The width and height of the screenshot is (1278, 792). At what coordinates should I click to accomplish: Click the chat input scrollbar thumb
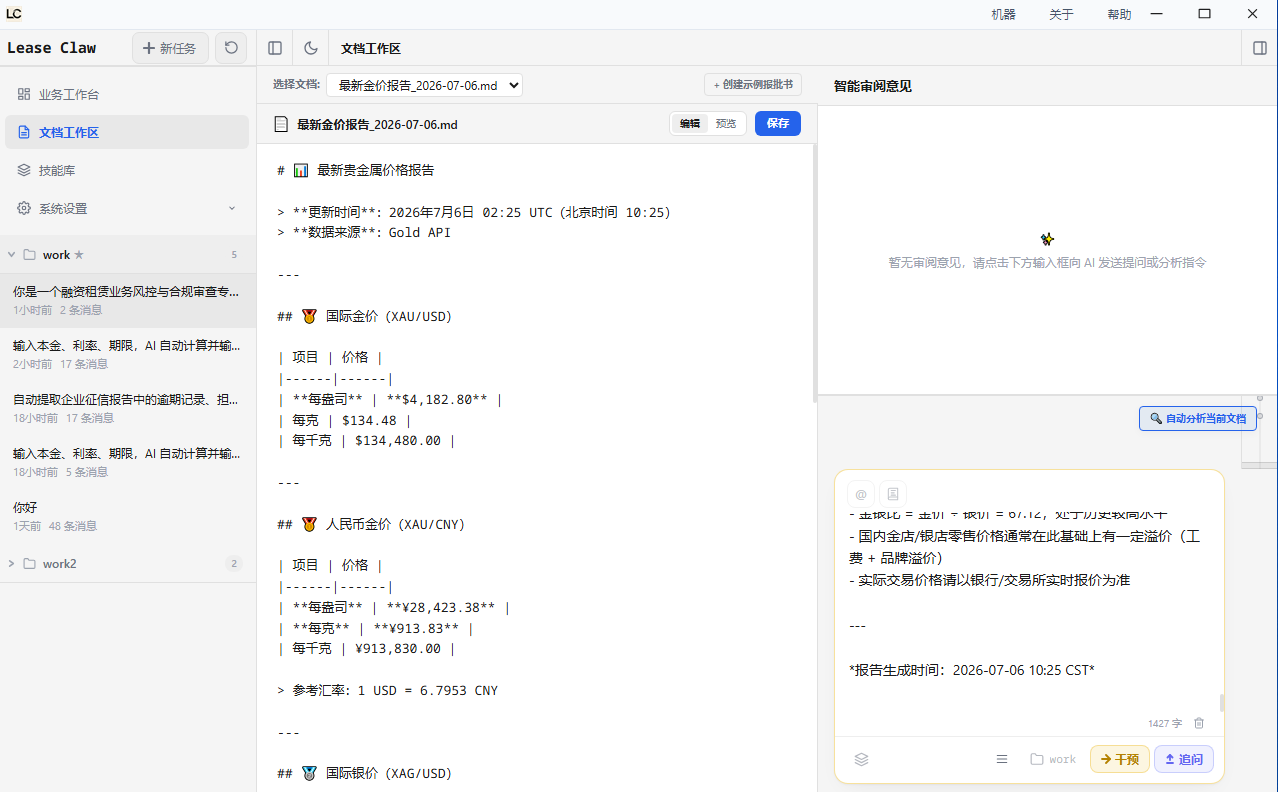tap(1221, 703)
